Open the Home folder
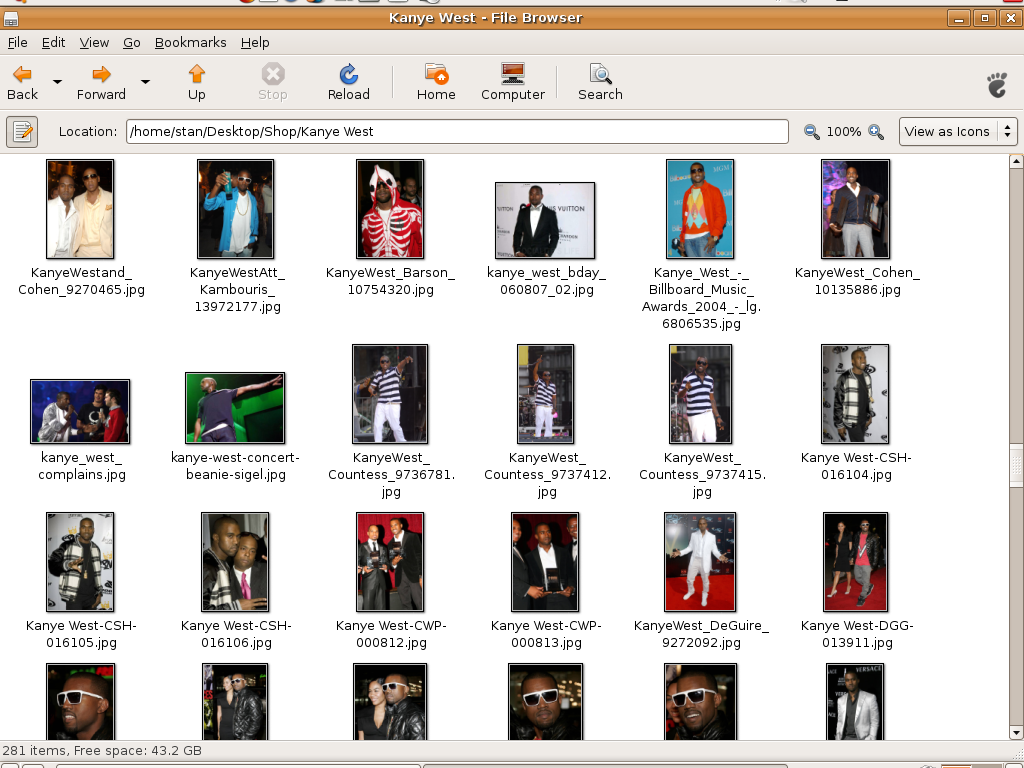 [436, 82]
